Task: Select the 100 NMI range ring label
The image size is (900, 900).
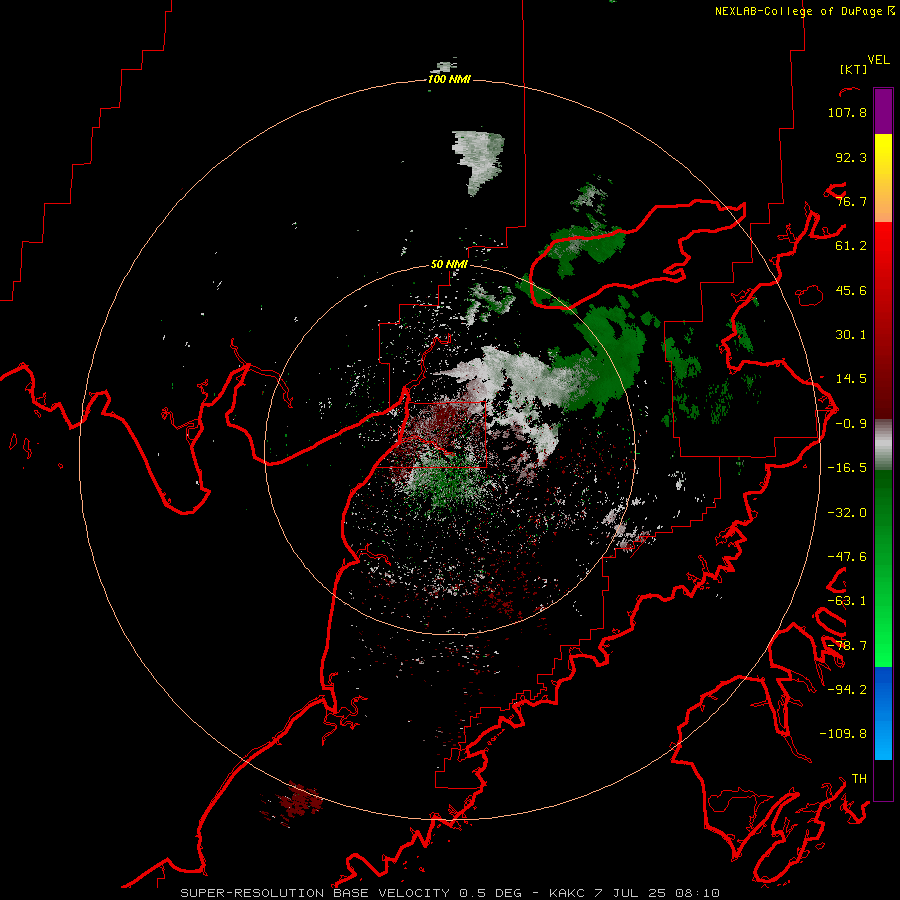Action: pos(449,79)
